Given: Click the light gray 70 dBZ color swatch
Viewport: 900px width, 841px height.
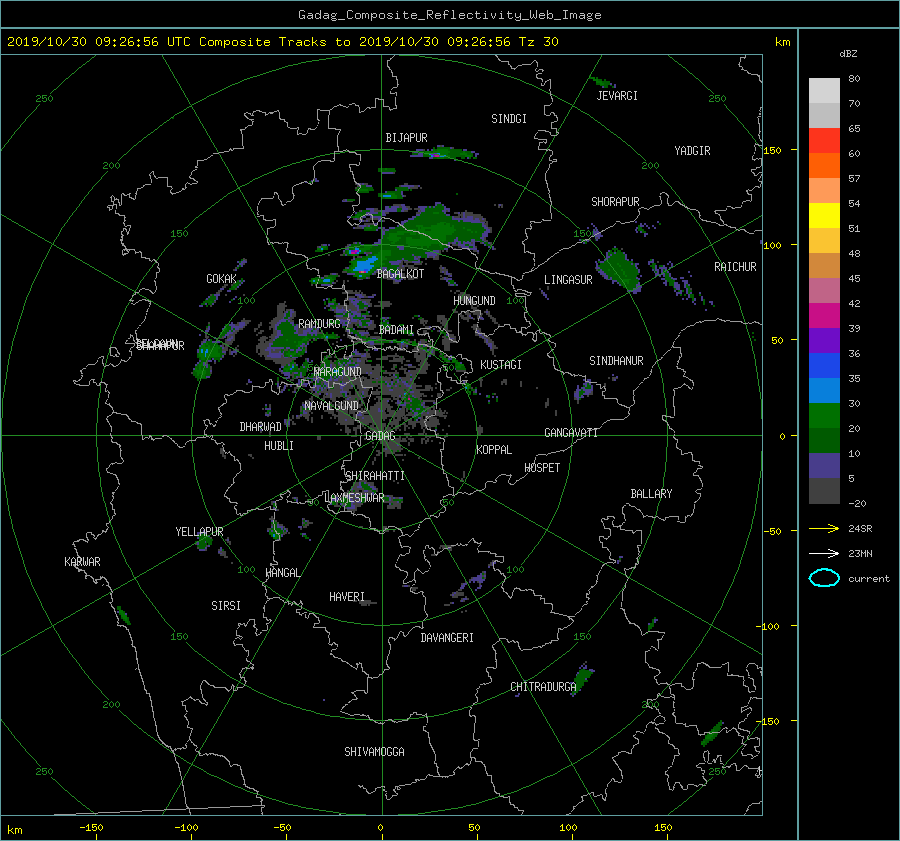Looking at the screenshot, I should [x=824, y=90].
